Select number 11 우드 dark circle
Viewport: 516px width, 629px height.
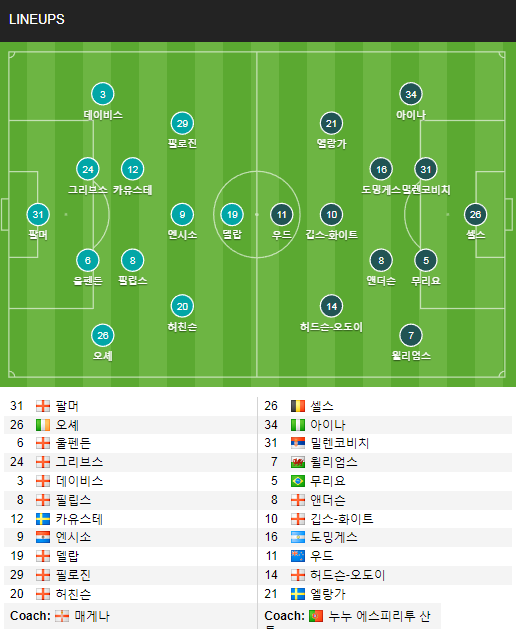[x=282, y=215]
